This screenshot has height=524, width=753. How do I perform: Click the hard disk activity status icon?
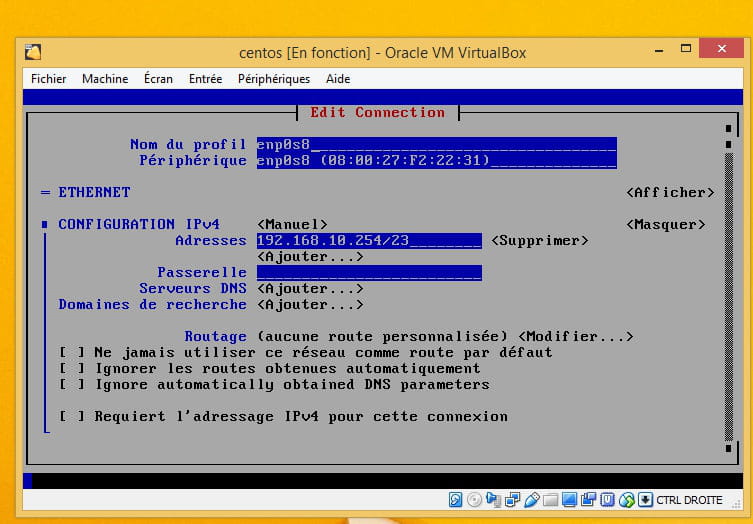[x=455, y=500]
